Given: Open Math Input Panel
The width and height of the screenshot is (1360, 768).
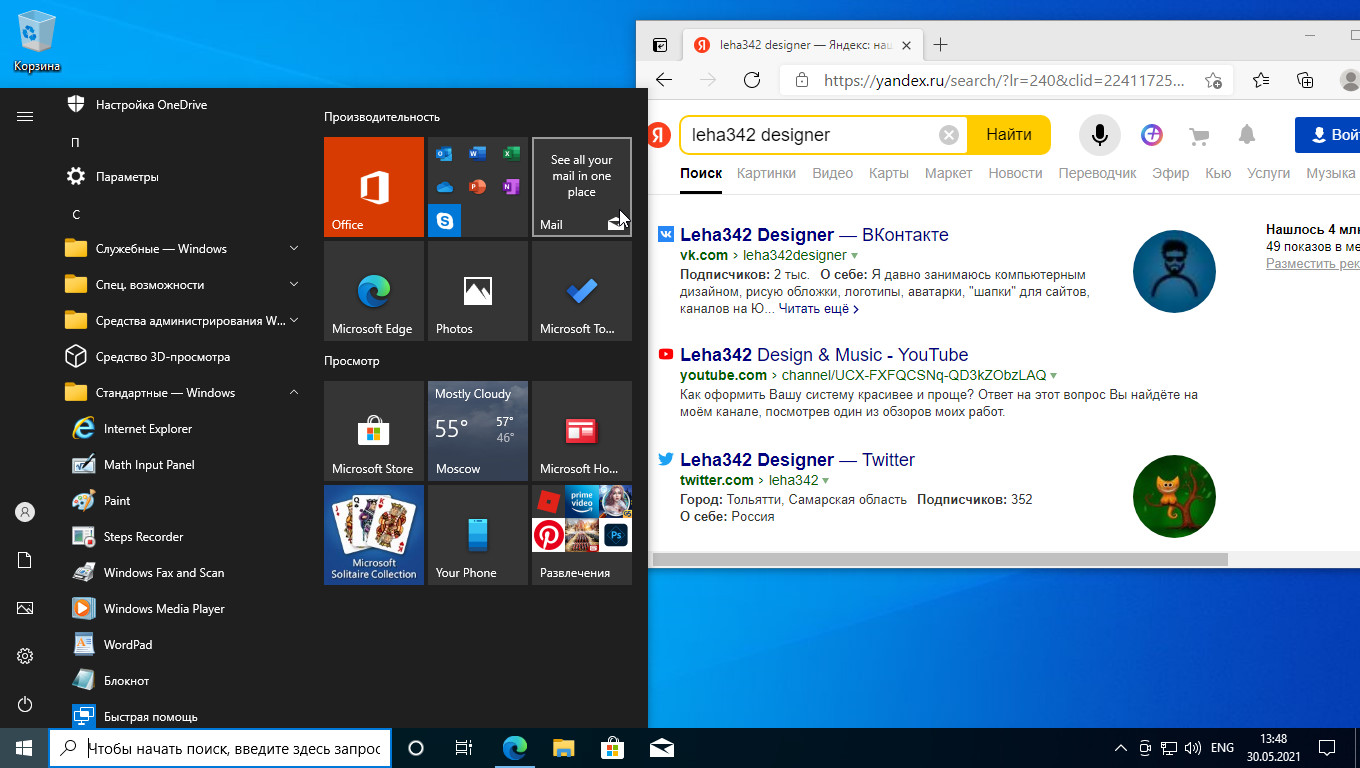Looking at the screenshot, I should [x=184, y=465].
